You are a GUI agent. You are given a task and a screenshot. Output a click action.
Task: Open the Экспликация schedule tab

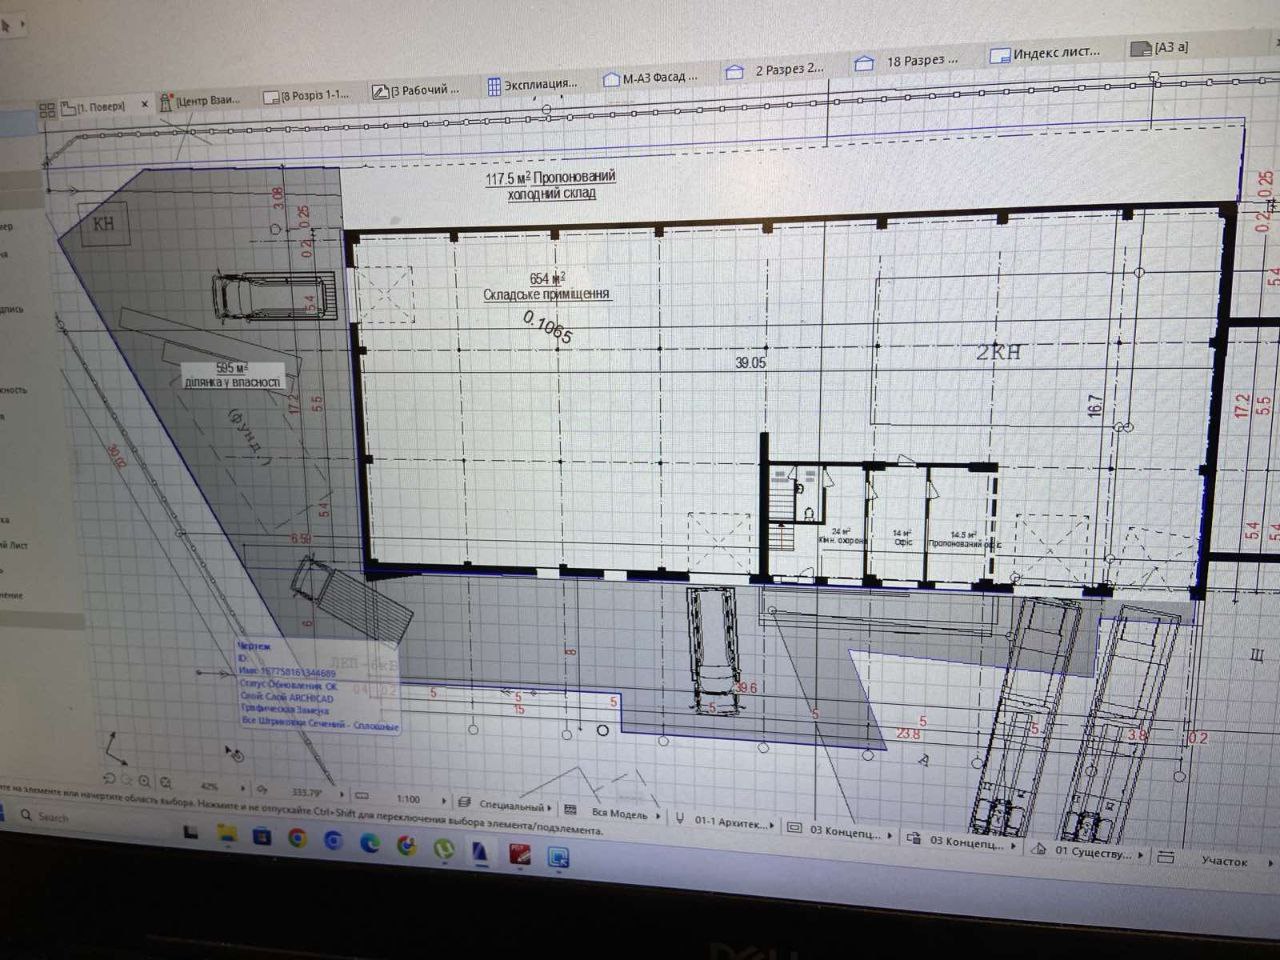point(532,85)
